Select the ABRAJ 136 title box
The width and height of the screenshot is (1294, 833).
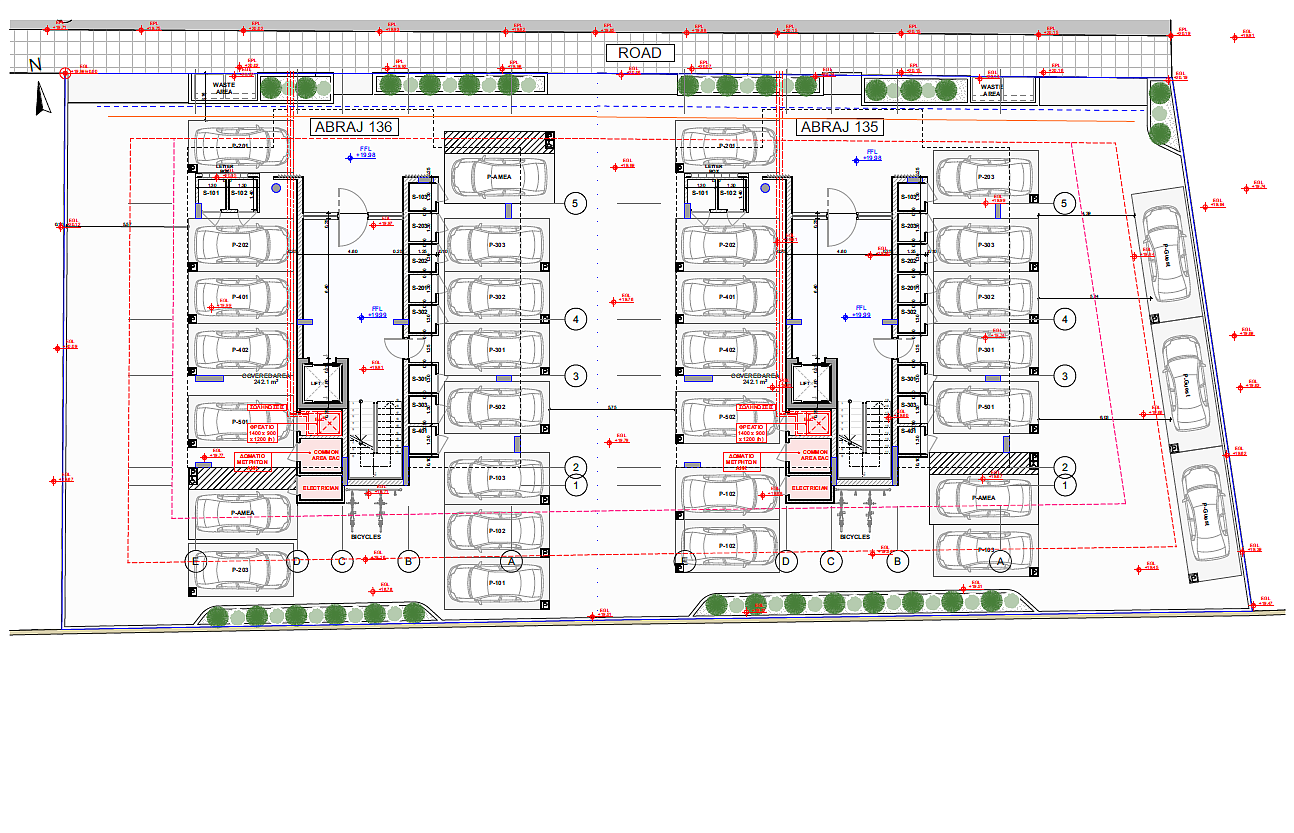tap(353, 127)
